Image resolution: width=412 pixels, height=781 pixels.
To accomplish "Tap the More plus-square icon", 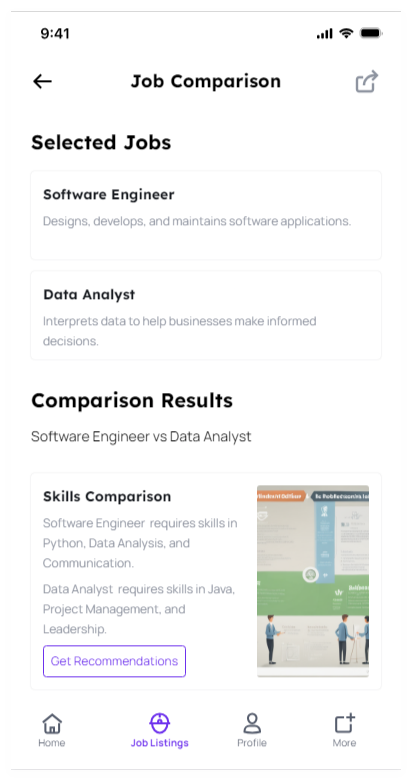I will pos(344,723).
